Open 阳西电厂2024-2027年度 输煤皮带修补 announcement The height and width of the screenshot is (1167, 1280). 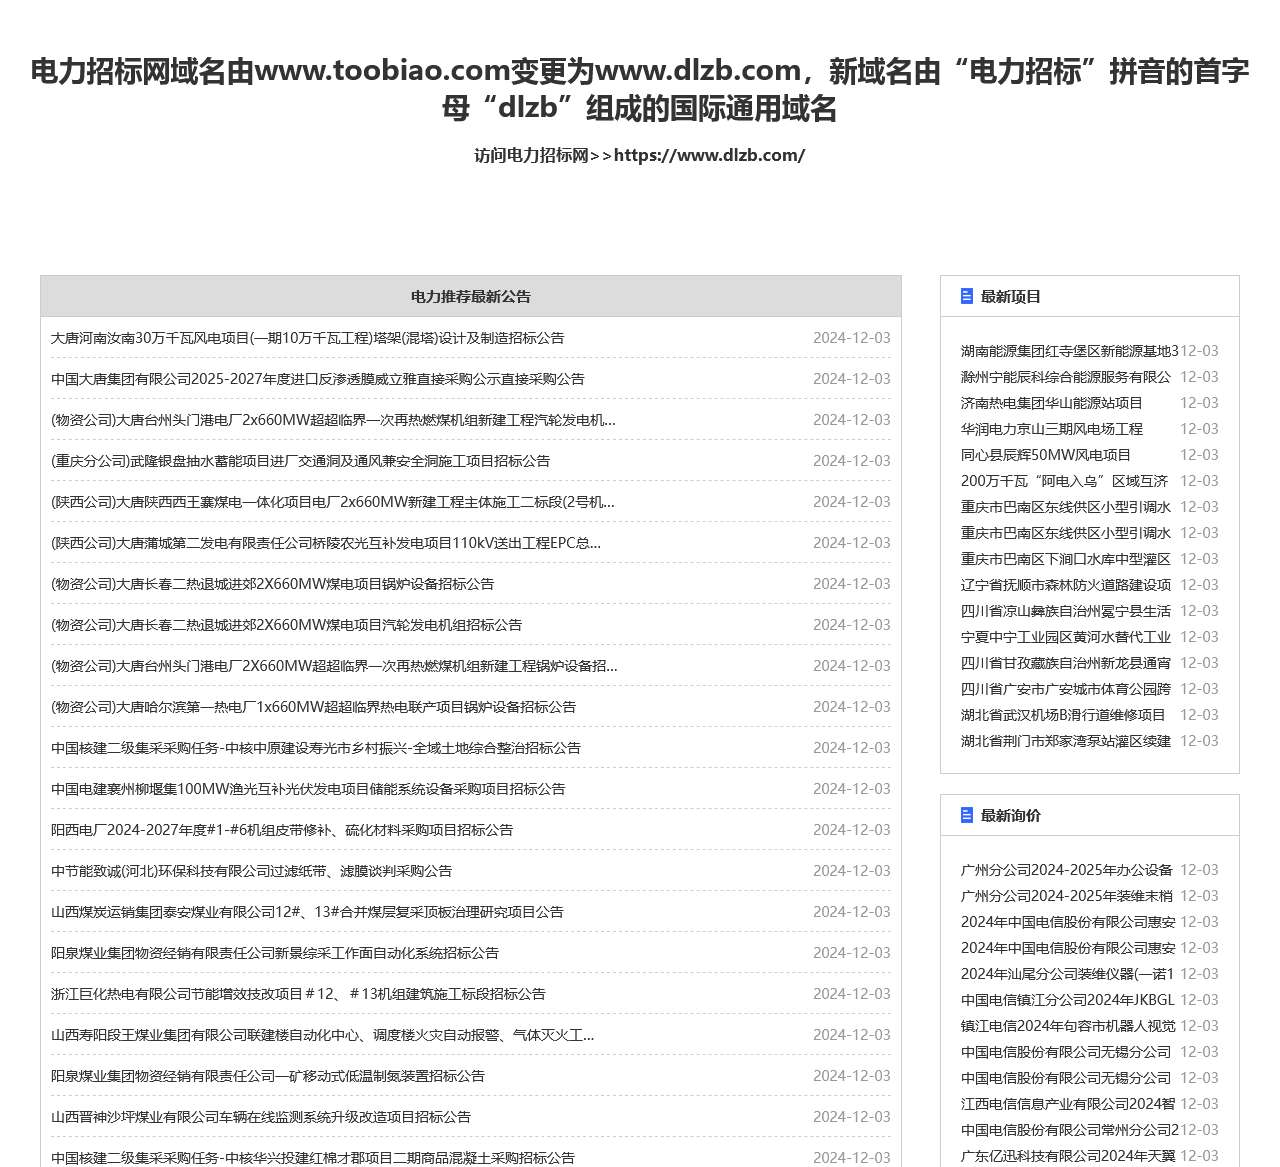282,830
